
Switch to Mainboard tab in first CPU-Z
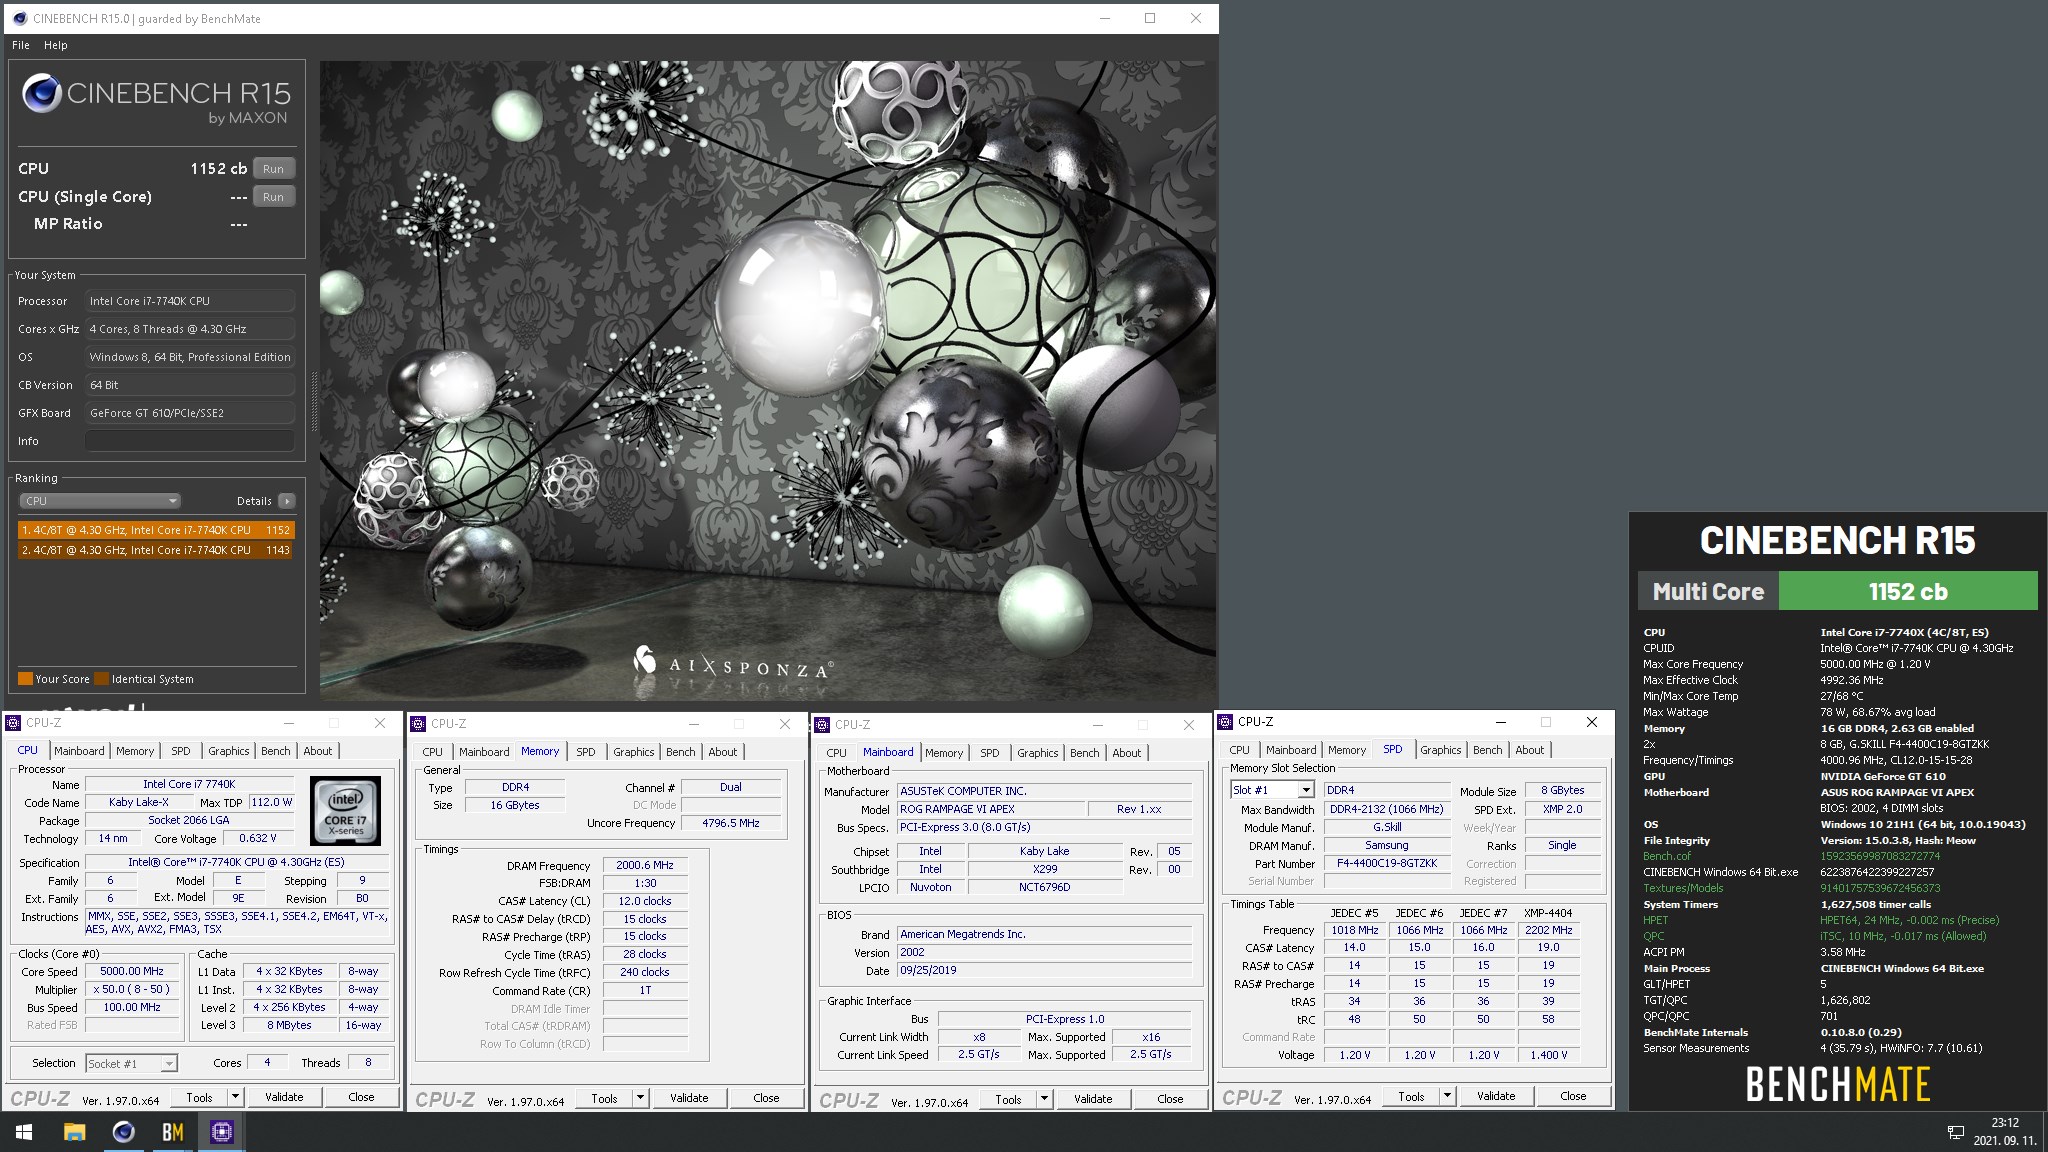tap(79, 751)
